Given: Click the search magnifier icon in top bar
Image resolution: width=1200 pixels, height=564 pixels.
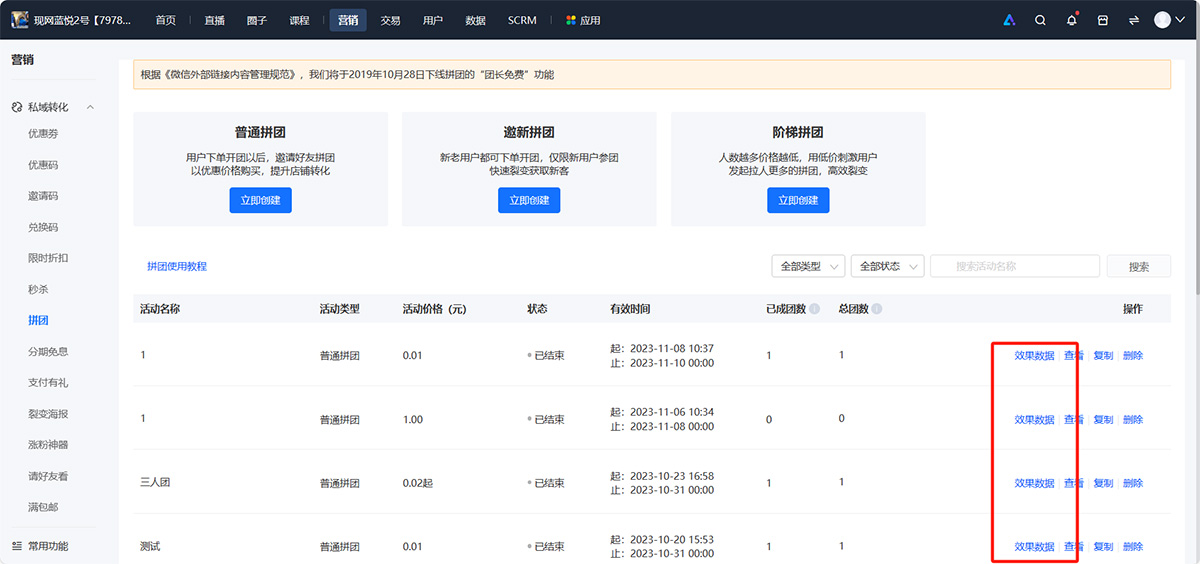Looking at the screenshot, I should click(x=1040, y=20).
